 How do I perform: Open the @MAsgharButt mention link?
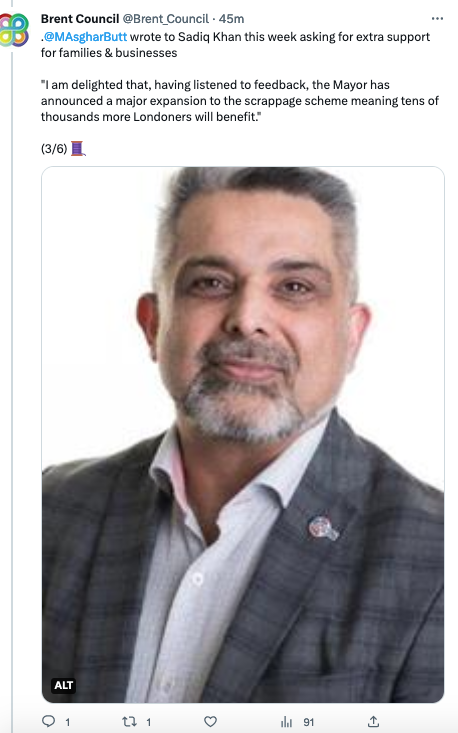(x=85, y=37)
